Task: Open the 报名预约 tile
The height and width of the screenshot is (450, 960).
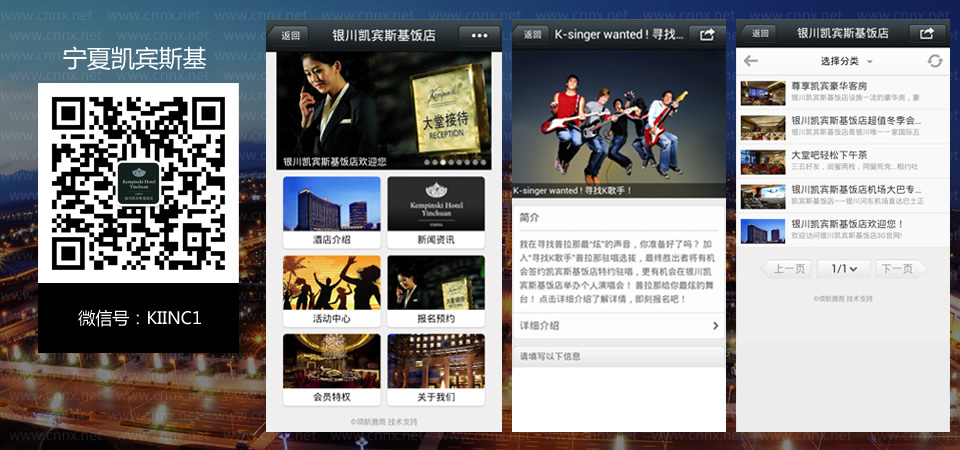Action: [x=436, y=291]
